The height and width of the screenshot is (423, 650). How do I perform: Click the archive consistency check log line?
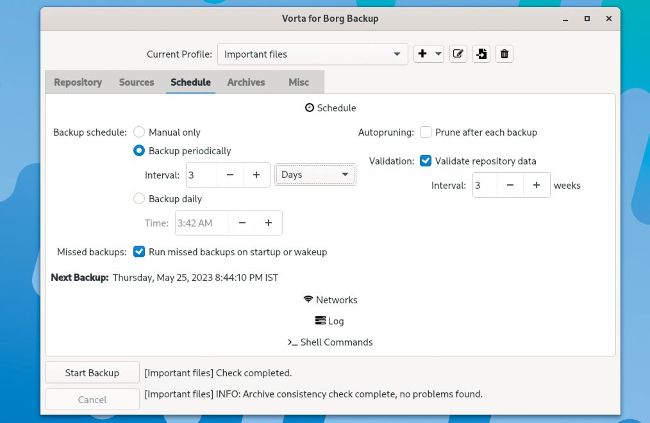click(x=313, y=394)
